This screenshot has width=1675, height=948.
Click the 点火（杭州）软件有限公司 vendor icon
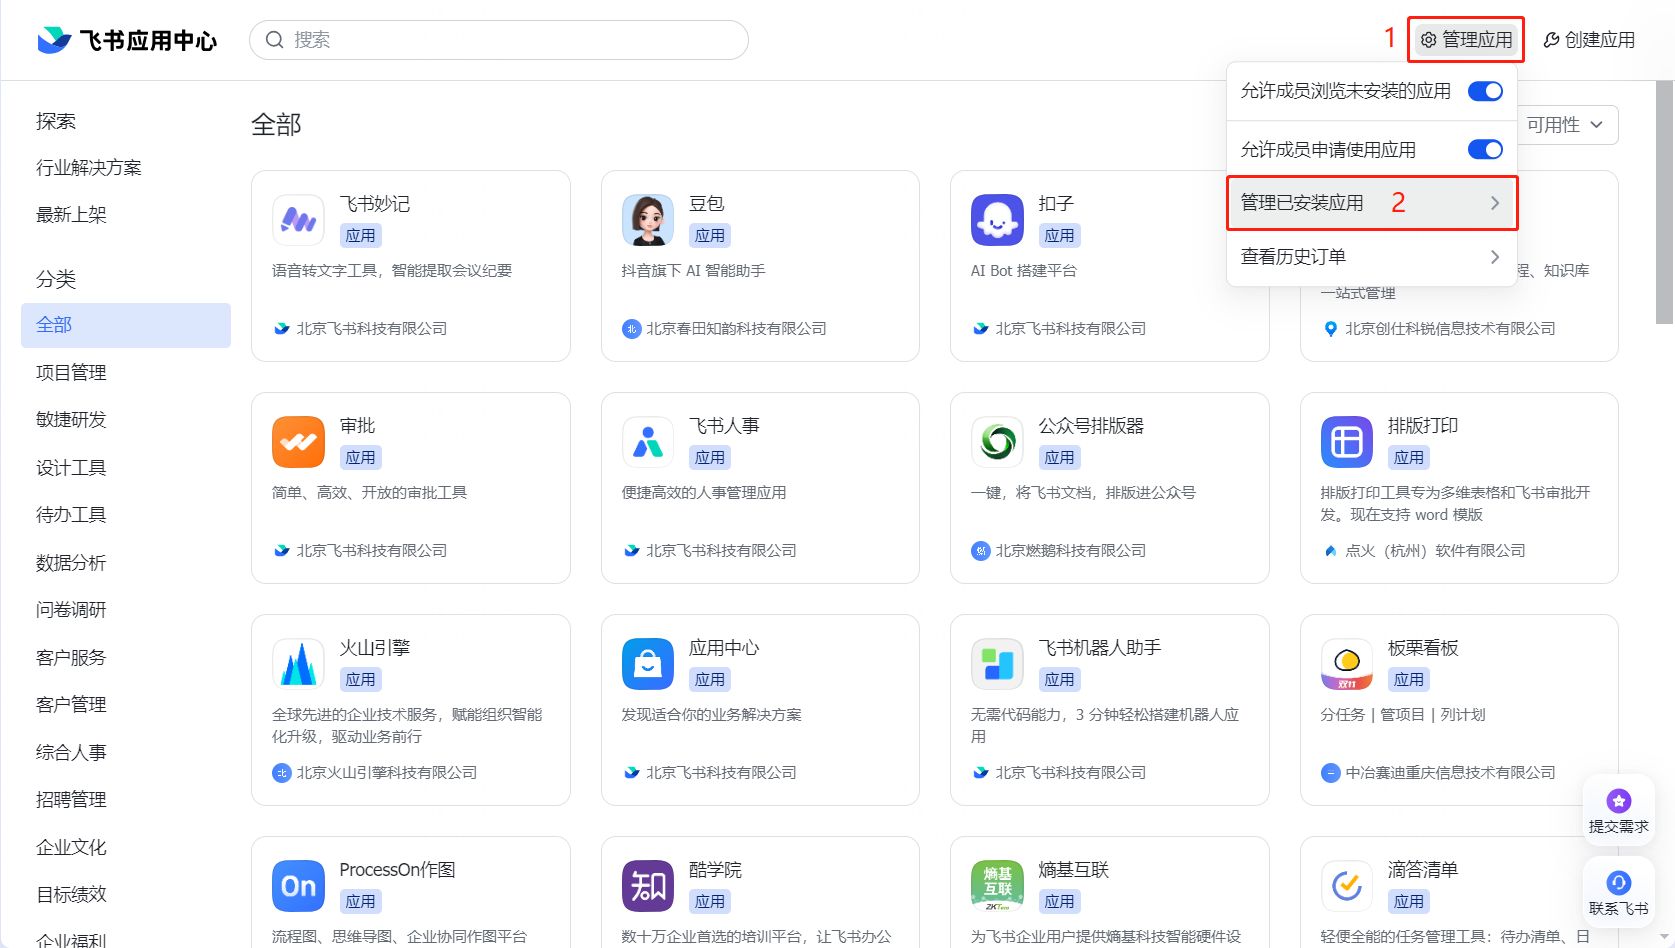(x=1330, y=551)
